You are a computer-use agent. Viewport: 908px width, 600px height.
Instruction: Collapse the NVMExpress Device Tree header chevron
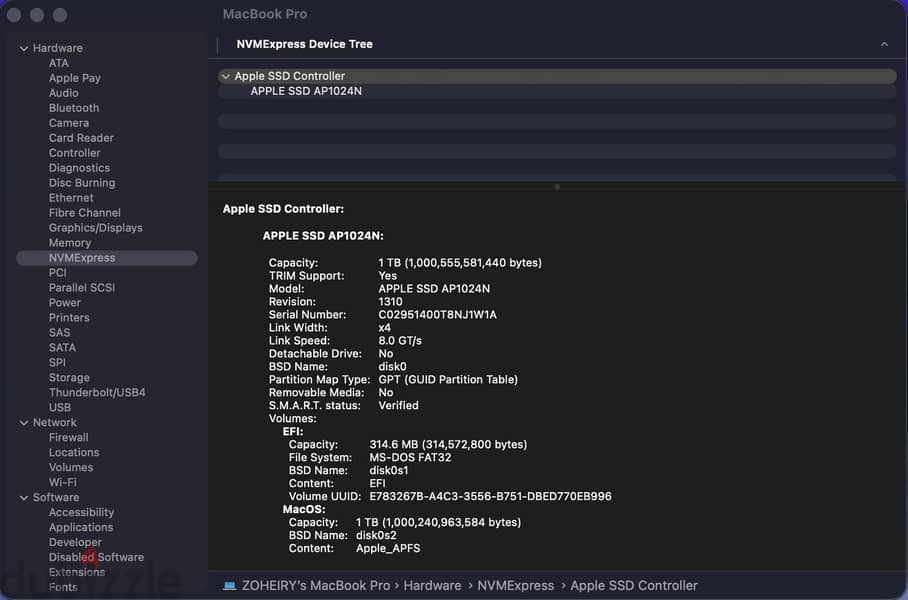pos(884,44)
